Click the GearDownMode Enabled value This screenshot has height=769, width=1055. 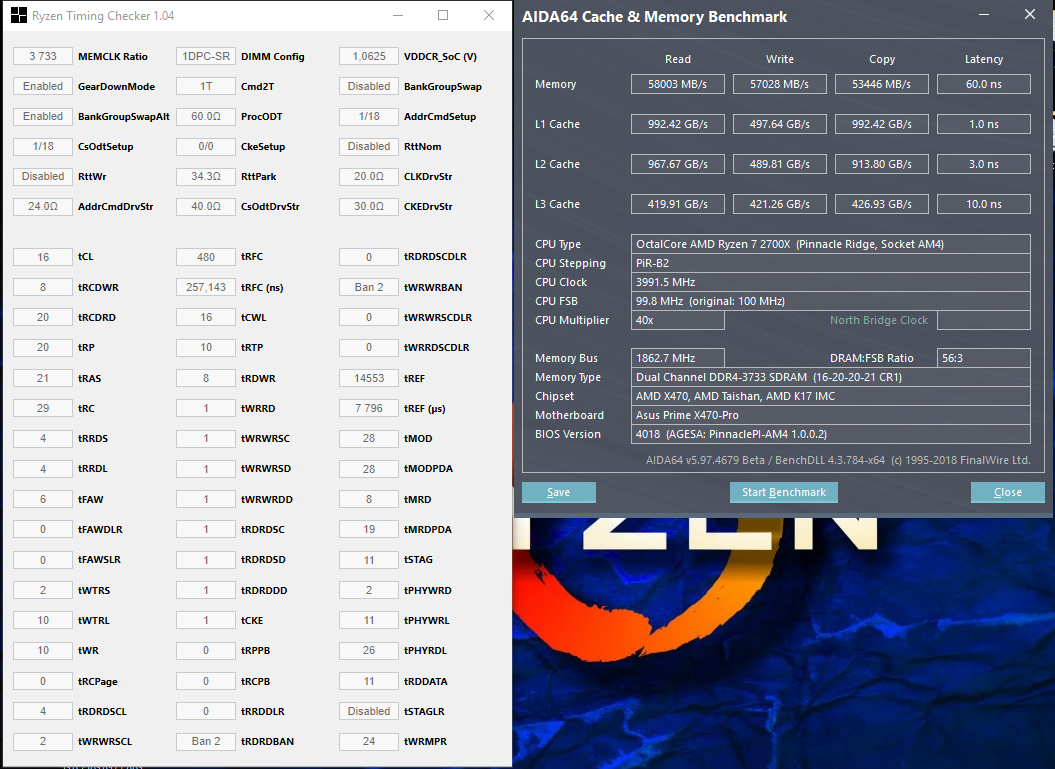[x=43, y=86]
